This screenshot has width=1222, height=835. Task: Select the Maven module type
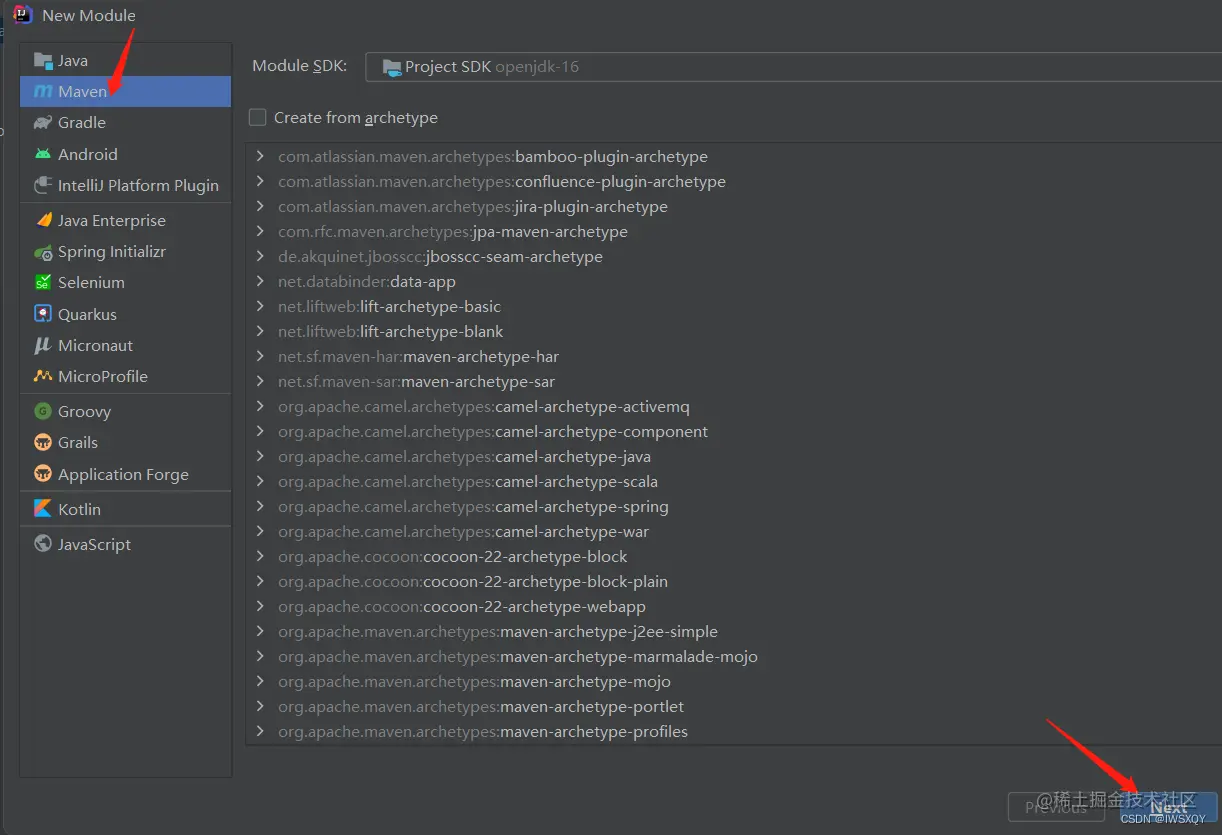[125, 91]
